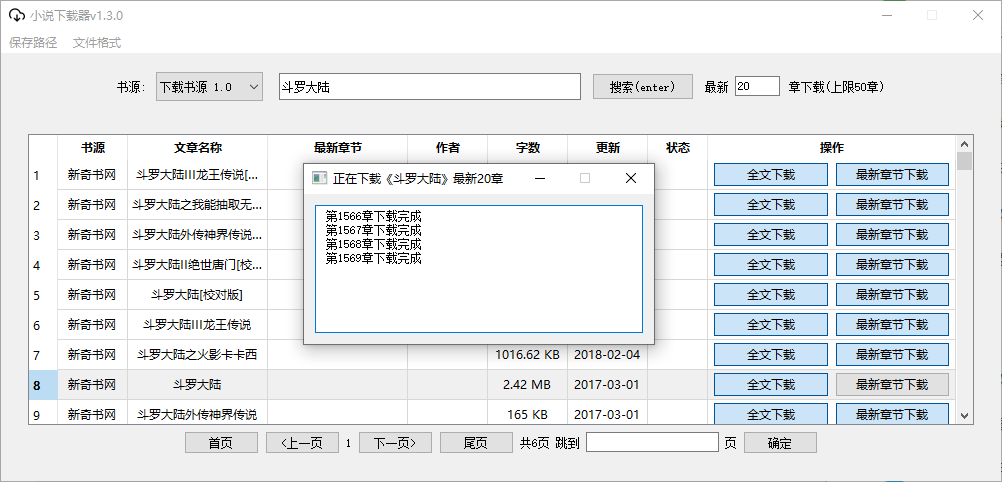Close the download progress dialog
The height and width of the screenshot is (482, 1002).
pyautogui.click(x=630, y=178)
